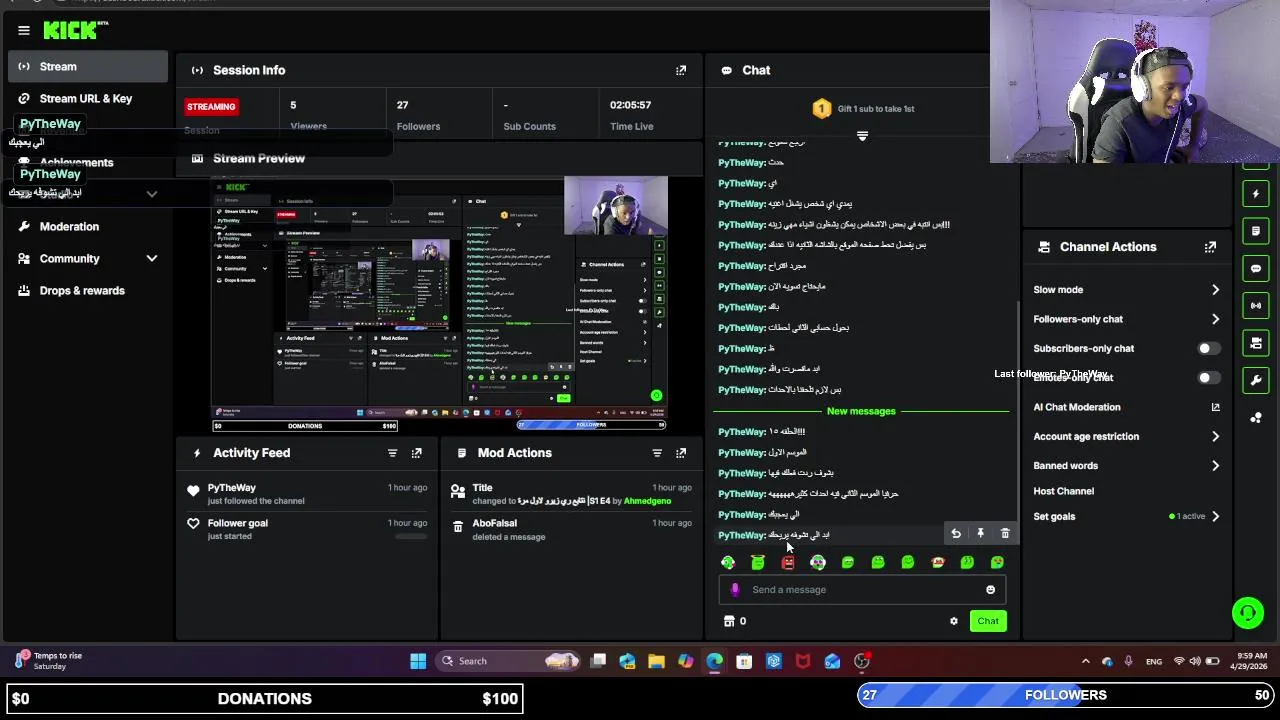This screenshot has width=1280, height=720.
Task: Reply to the hovered chat message
Action: pyautogui.click(x=956, y=534)
